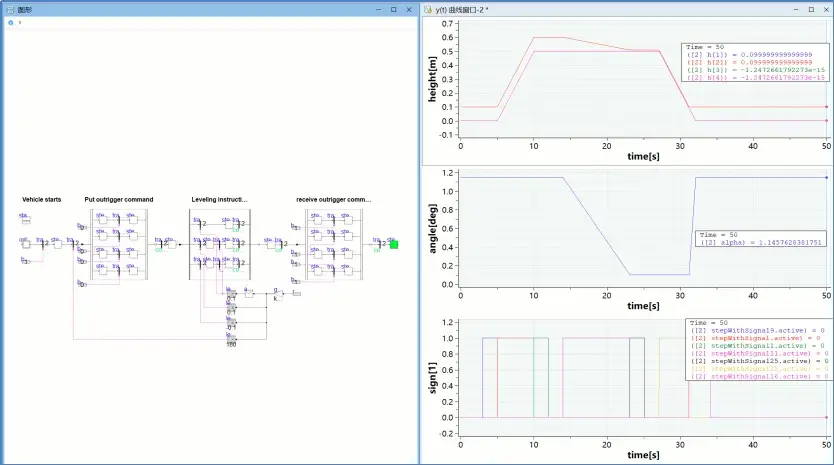Viewport: 834px width, 465px height.
Task: Select the stepWithSignal11.active legend entry
Action: (760, 353)
